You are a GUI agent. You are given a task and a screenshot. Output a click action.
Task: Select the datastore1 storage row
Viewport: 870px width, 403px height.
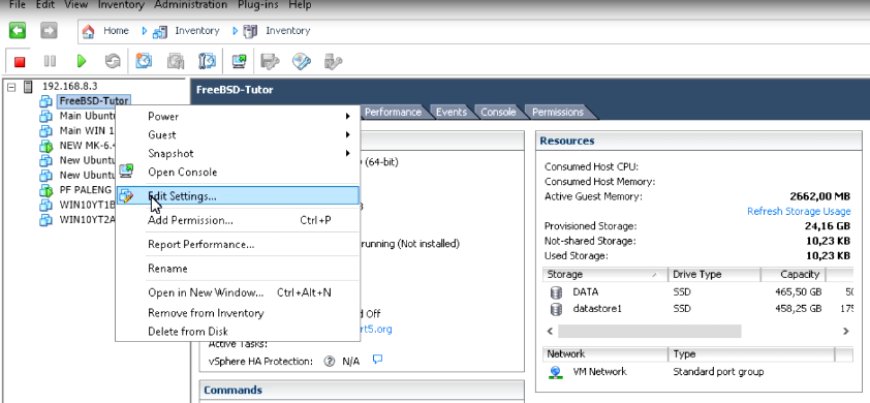(x=698, y=309)
